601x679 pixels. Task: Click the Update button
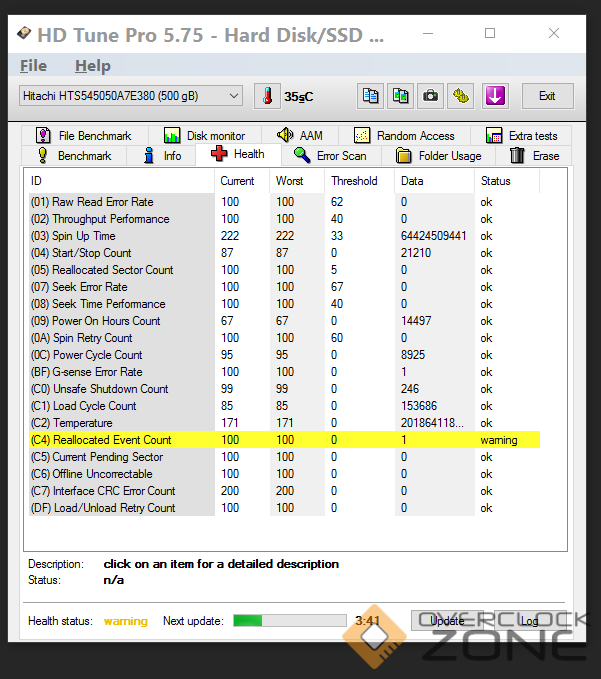pos(447,621)
